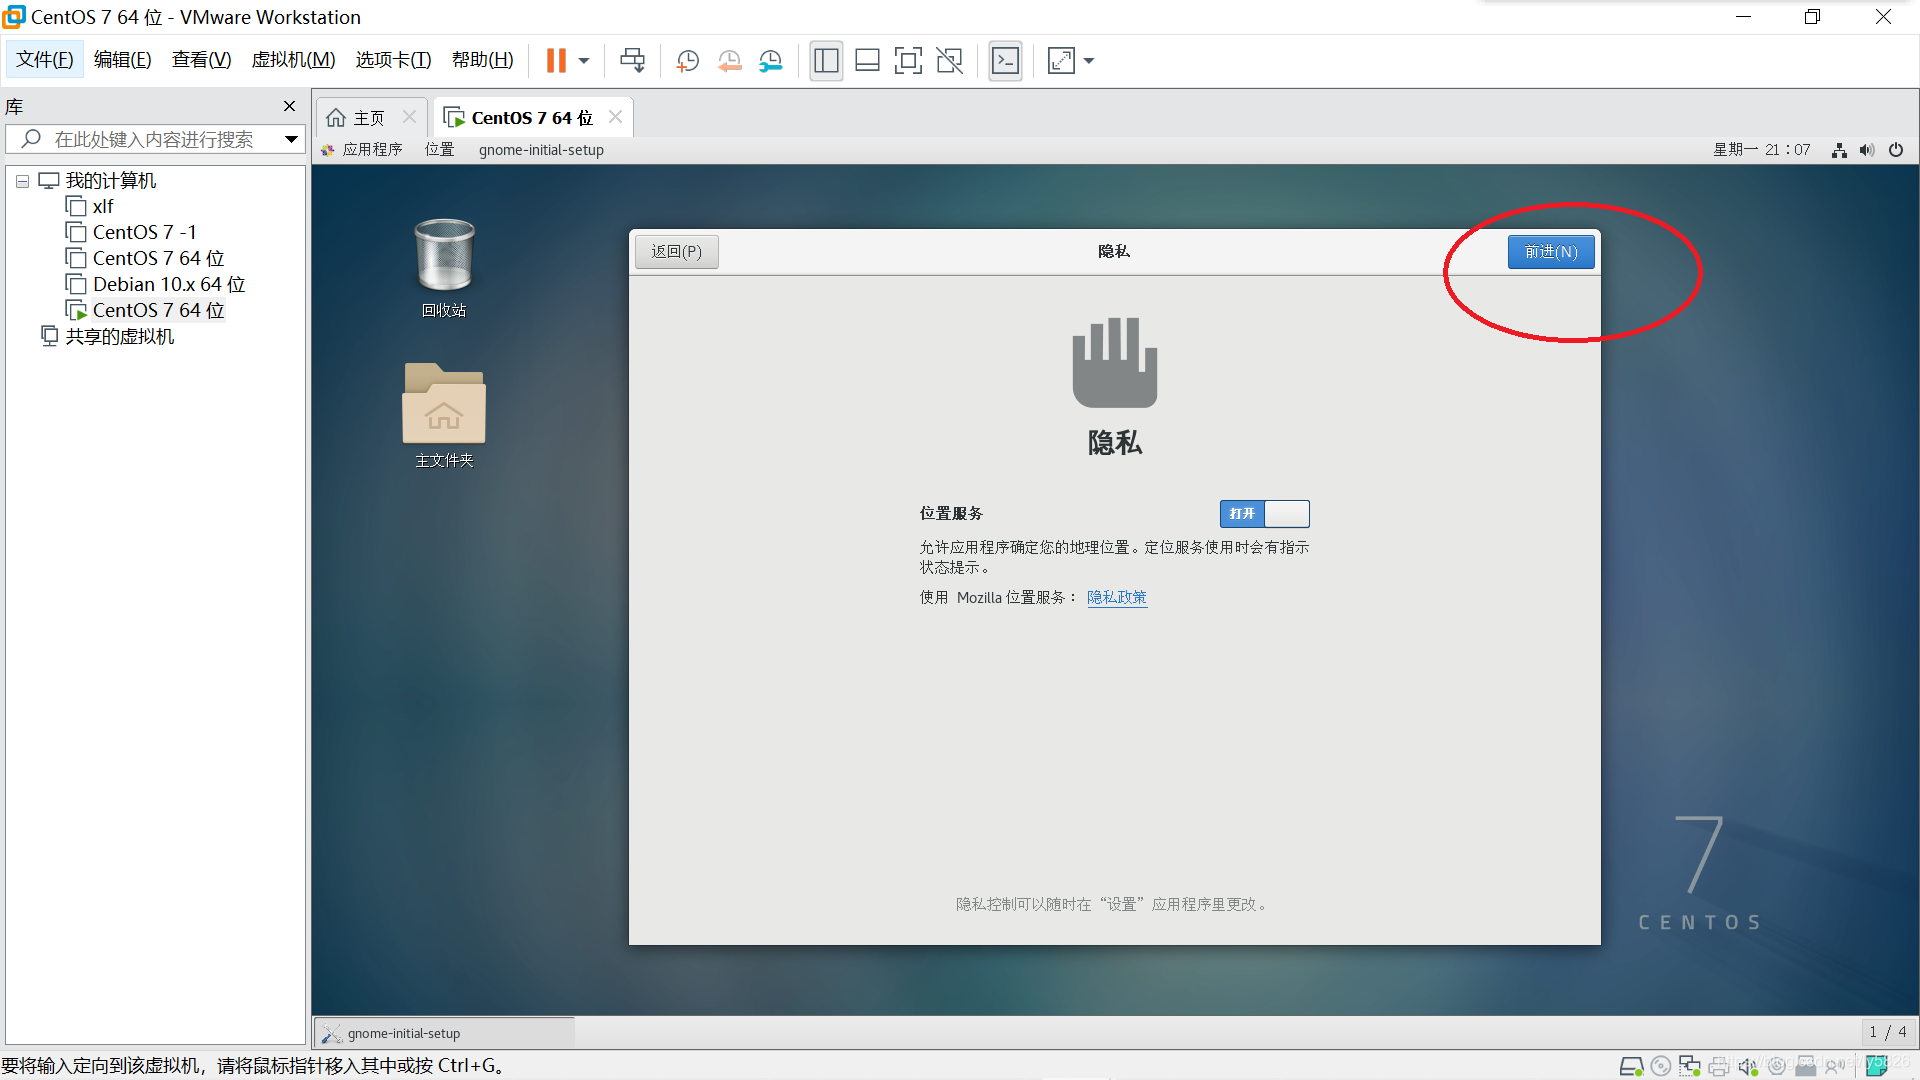Click gnome-initial-setup in the bottom taskbar
This screenshot has width=1920, height=1080.
(x=445, y=1033)
